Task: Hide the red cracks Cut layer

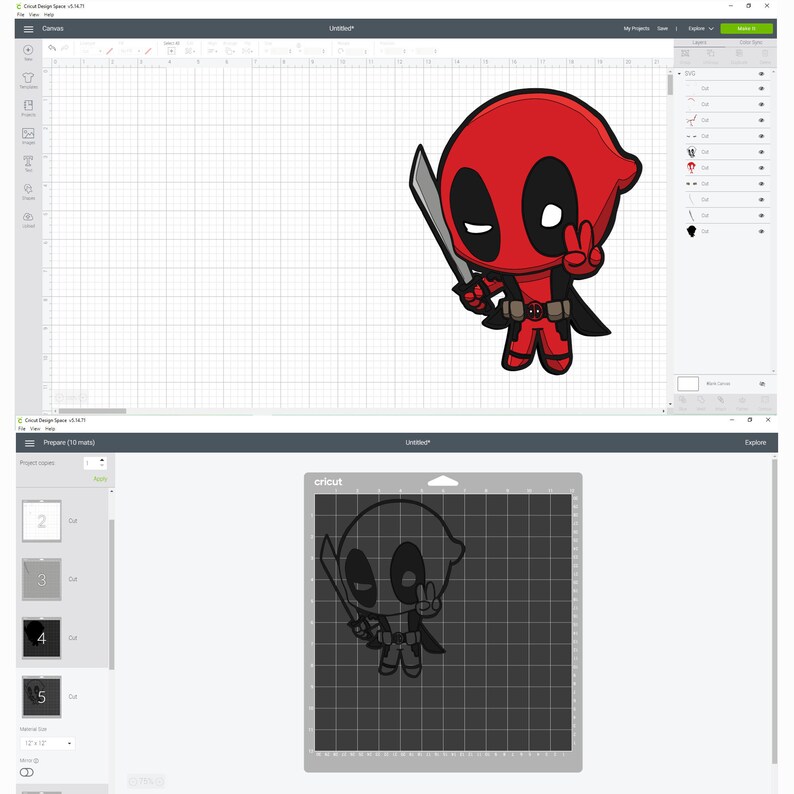Action: (761, 121)
